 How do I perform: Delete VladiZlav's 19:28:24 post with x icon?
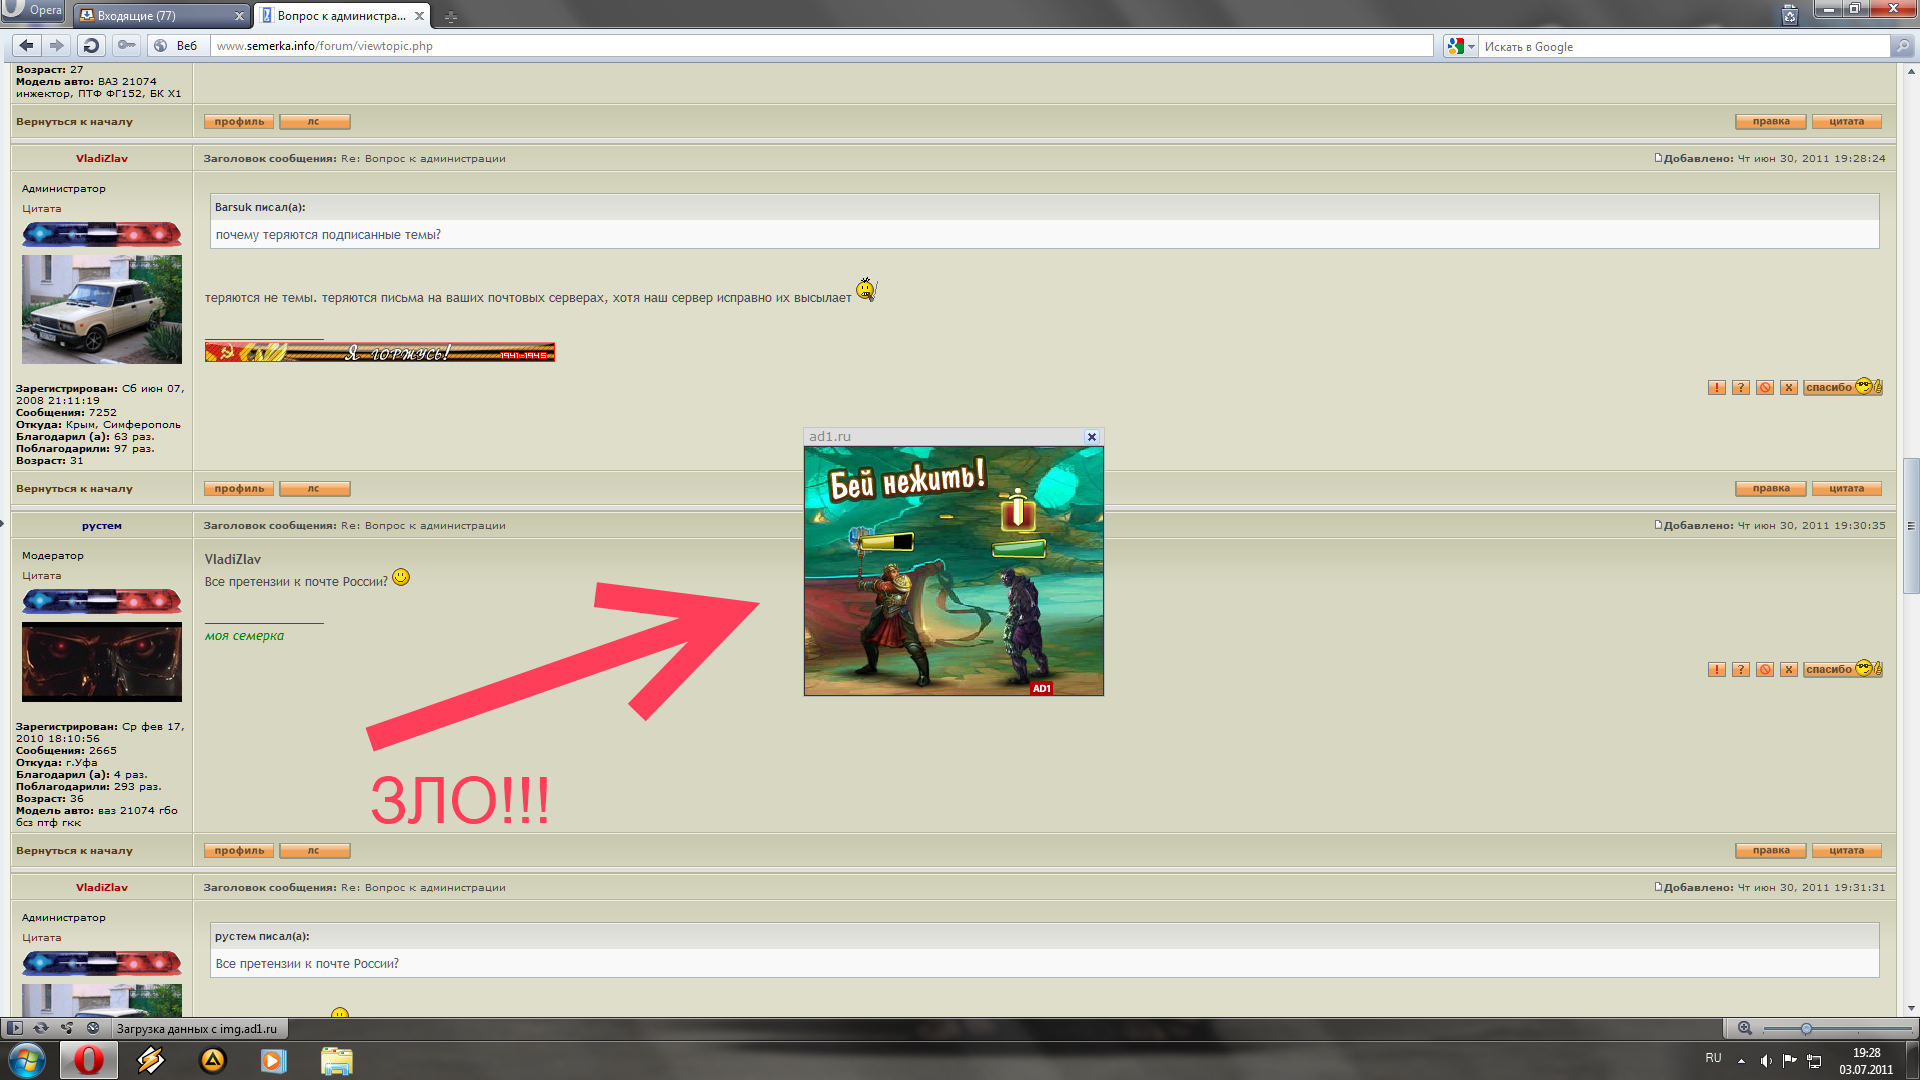click(x=1789, y=388)
